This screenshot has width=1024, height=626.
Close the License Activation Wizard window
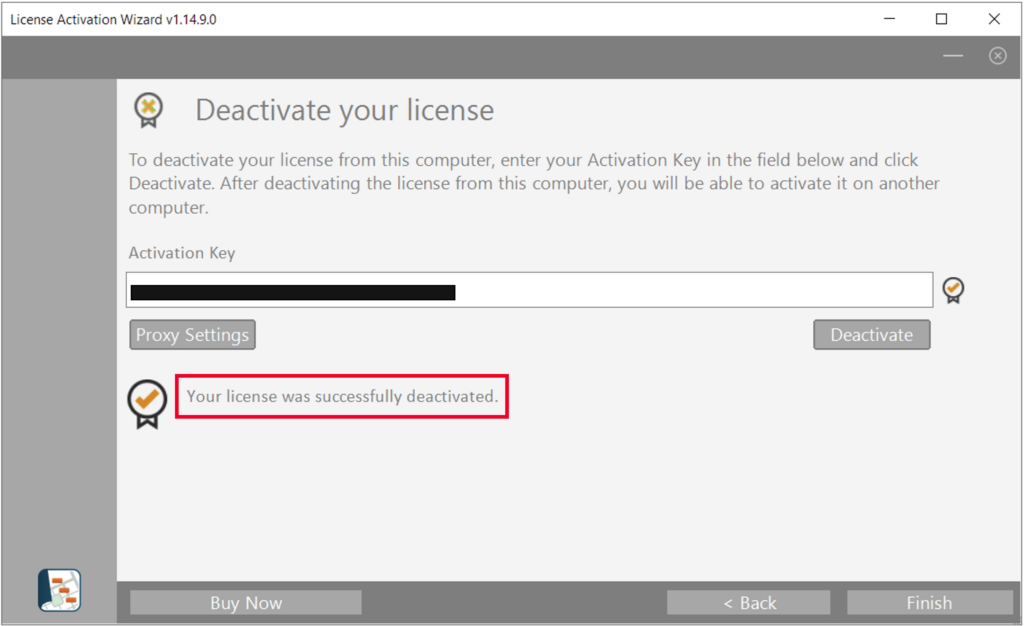[994, 19]
